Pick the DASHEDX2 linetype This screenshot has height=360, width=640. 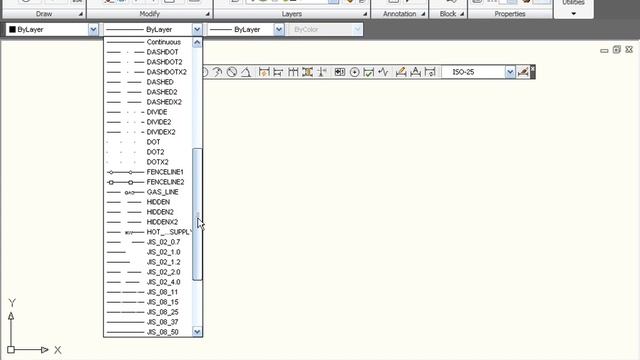(x=148, y=102)
